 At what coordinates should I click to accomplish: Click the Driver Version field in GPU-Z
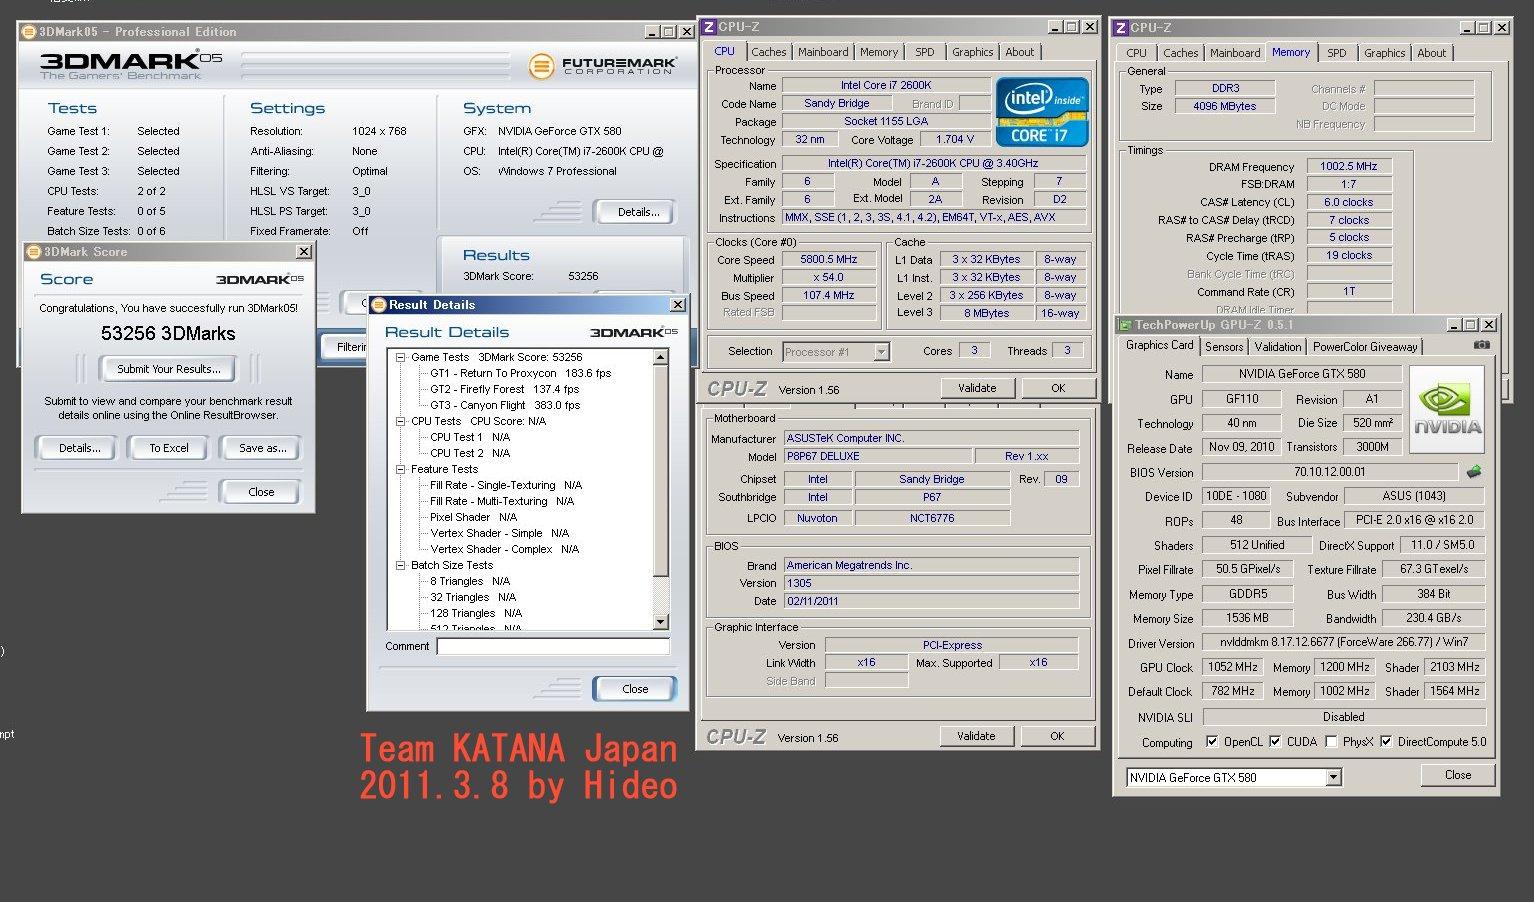pos(1343,642)
